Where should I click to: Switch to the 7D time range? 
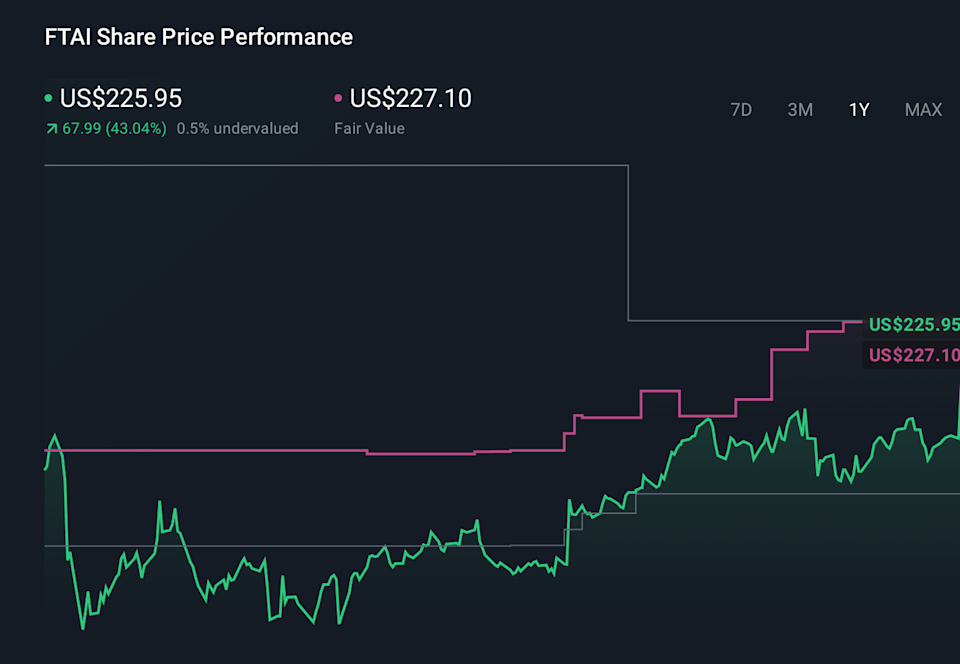(x=741, y=110)
